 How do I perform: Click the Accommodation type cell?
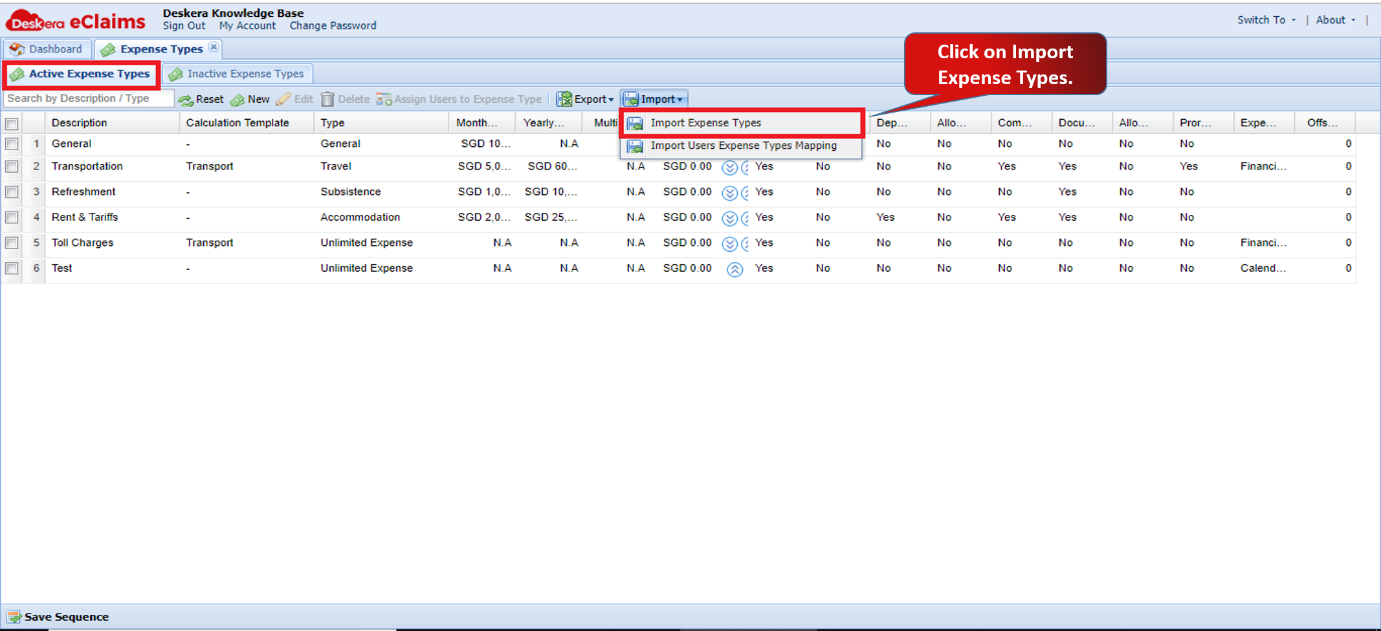[382, 217]
